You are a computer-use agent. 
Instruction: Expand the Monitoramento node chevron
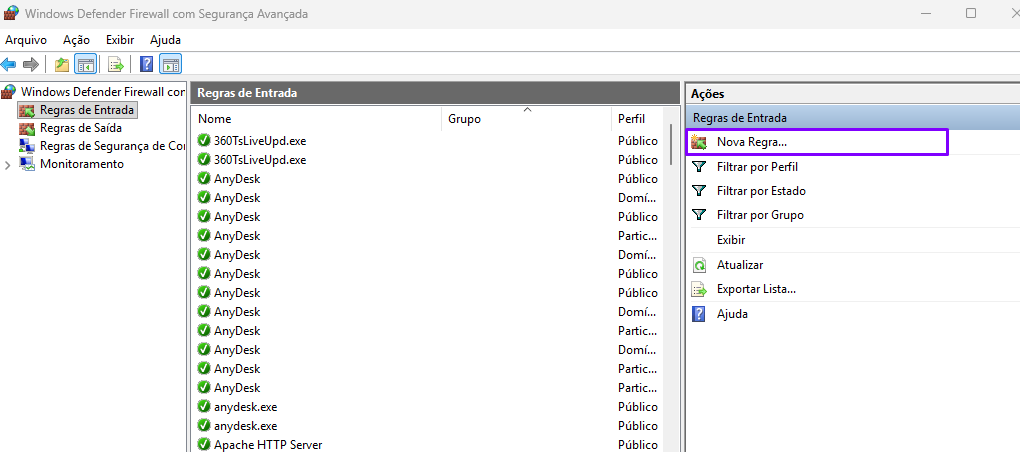pyautogui.click(x=8, y=165)
